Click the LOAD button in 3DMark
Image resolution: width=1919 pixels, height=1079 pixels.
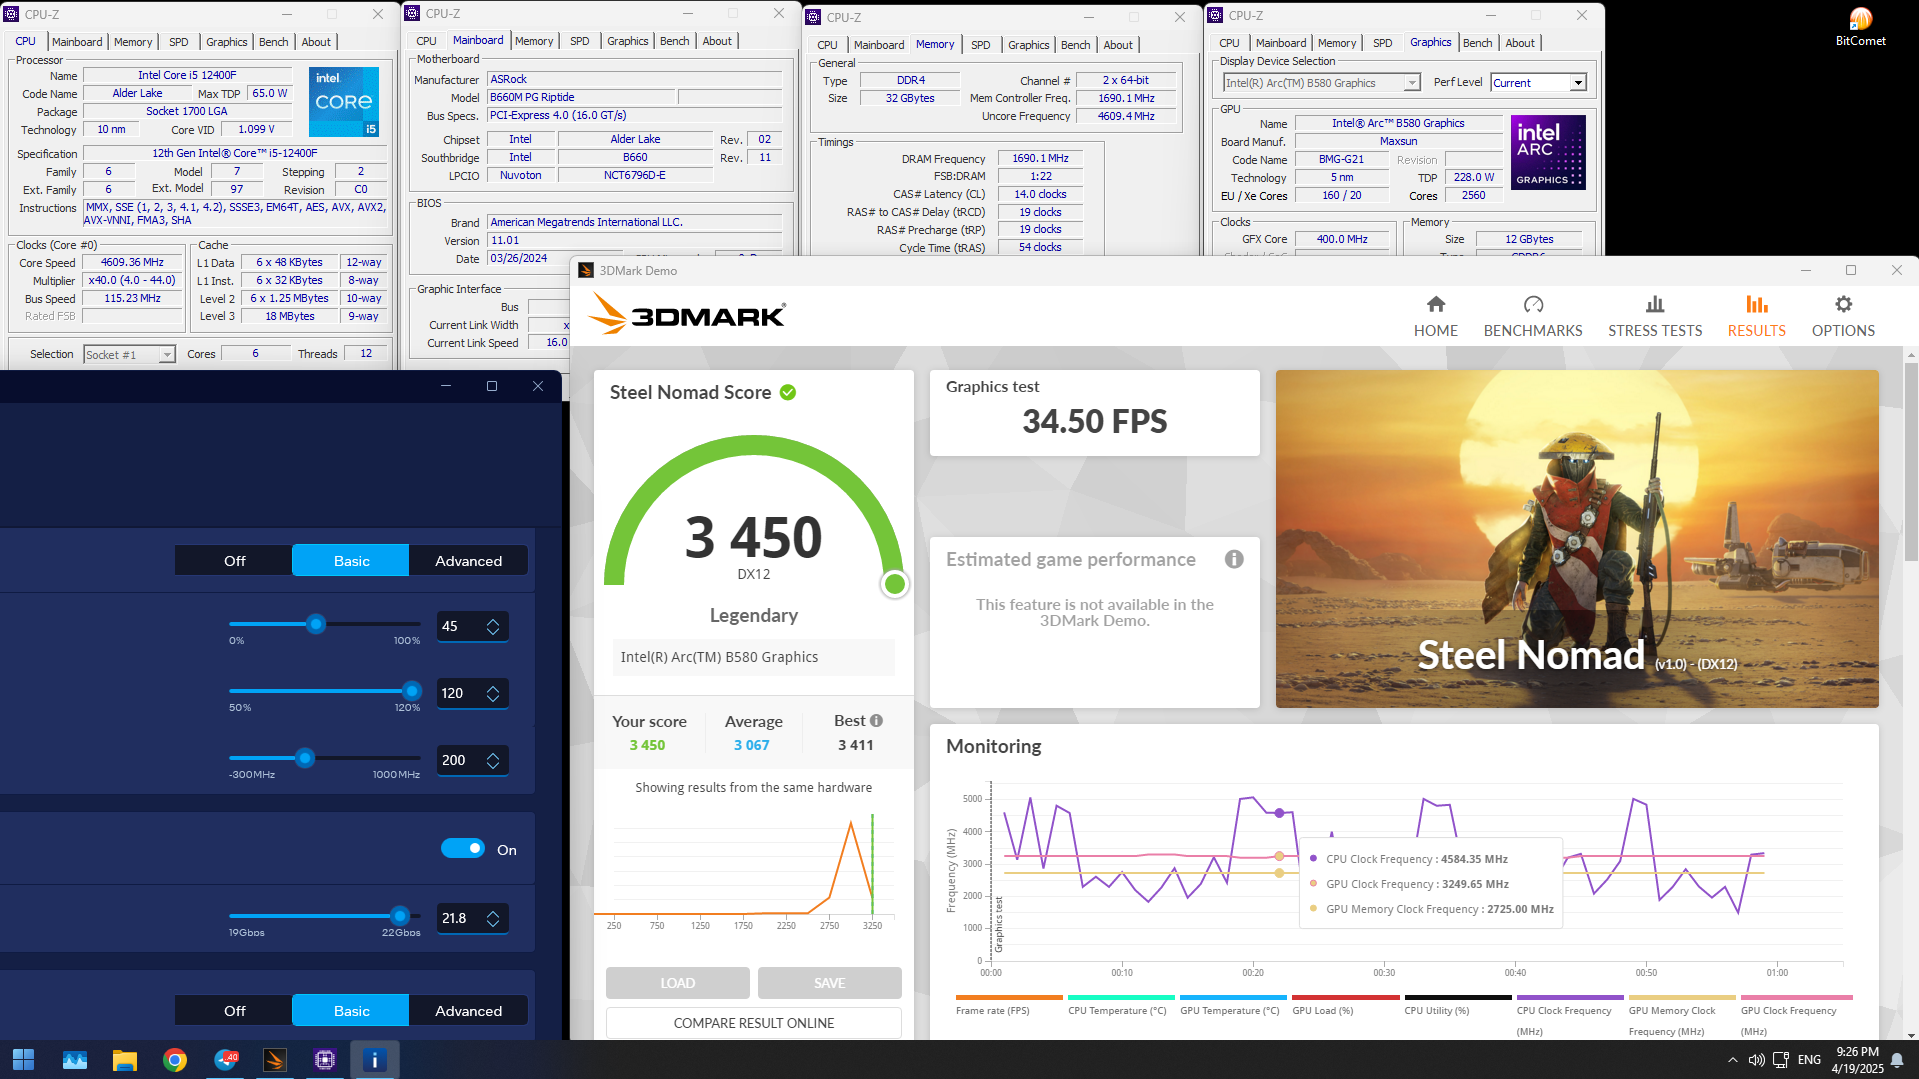tap(677, 983)
